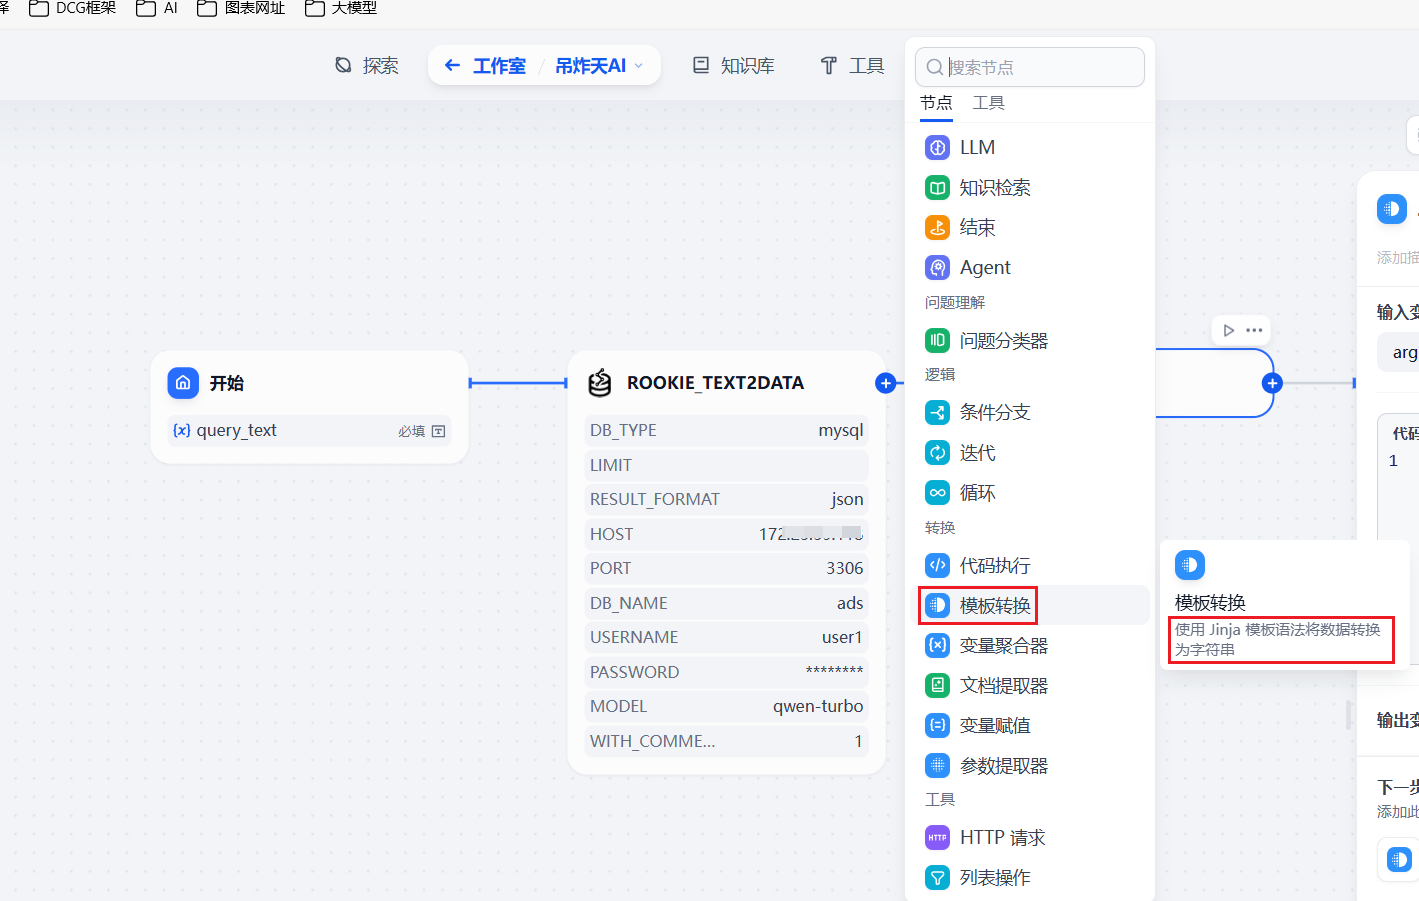The image size is (1419, 901).
Task: Select the highlighted 模板转换 node
Action: point(991,605)
